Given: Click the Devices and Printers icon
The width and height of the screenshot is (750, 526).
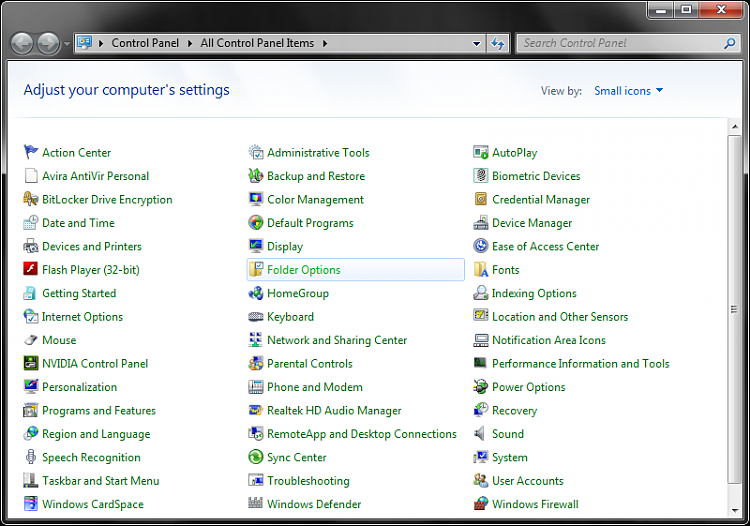Looking at the screenshot, I should tap(31, 246).
